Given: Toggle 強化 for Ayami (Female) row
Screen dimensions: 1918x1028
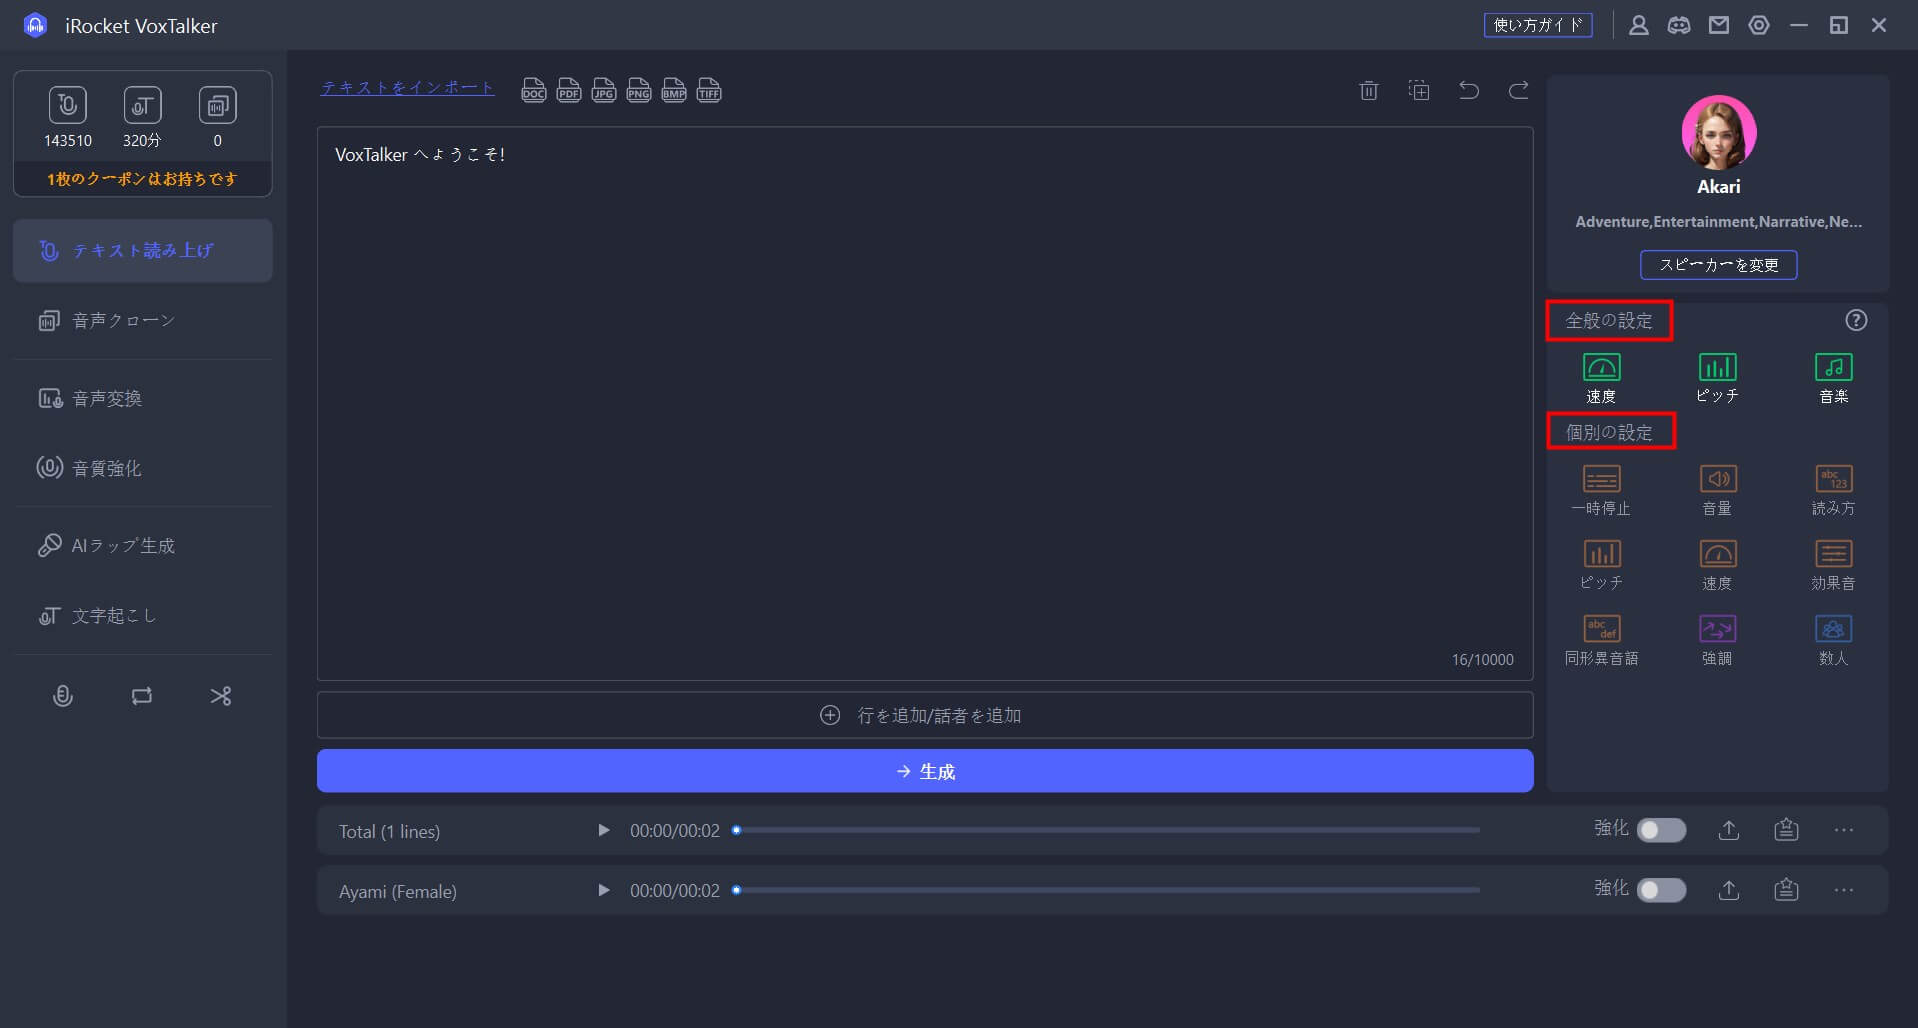Looking at the screenshot, I should (x=1661, y=890).
